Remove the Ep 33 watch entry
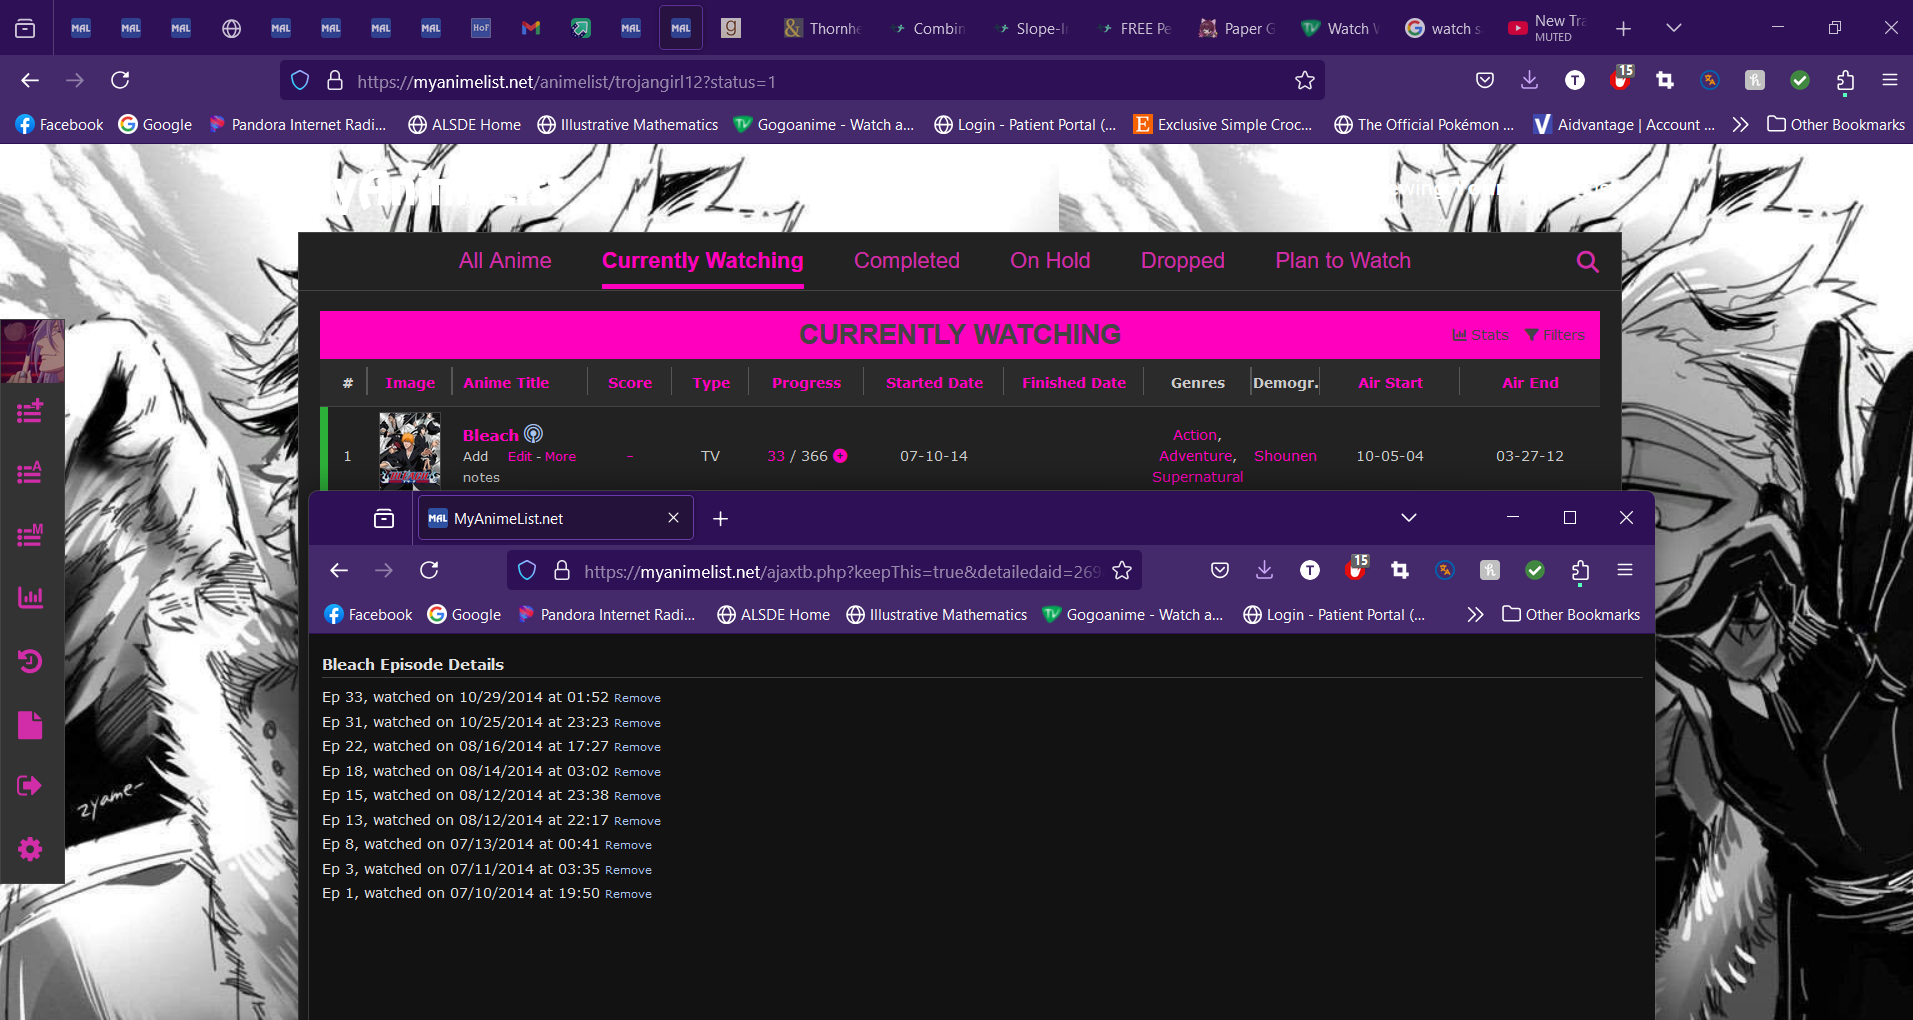 pyautogui.click(x=637, y=698)
